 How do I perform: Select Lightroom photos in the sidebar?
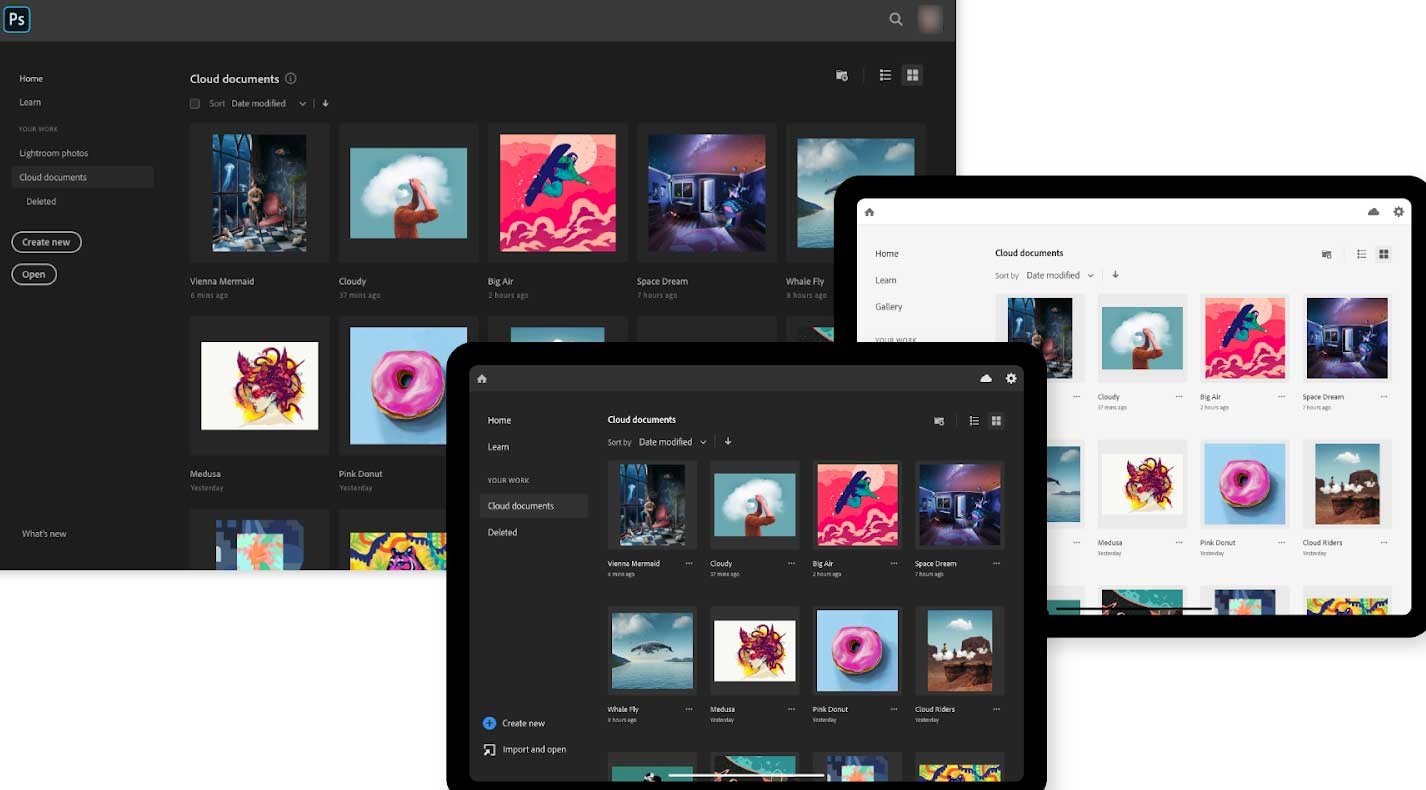tap(54, 152)
